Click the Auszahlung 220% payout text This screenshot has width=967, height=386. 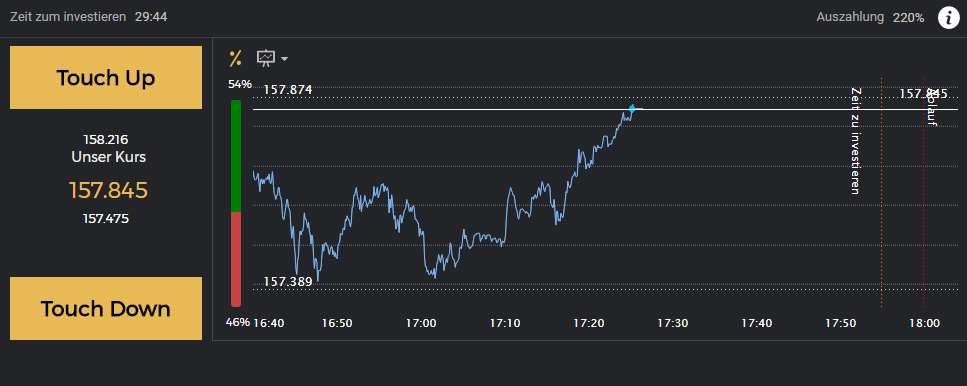coord(870,17)
